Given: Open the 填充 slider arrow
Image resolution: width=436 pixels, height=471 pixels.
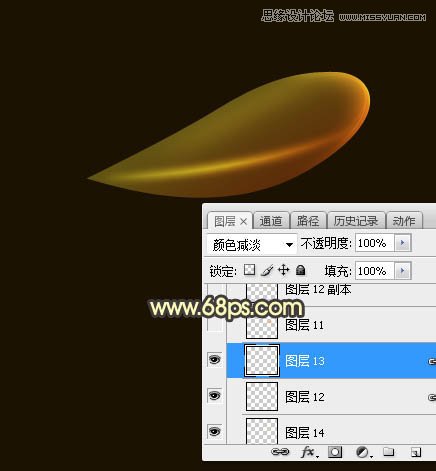Looking at the screenshot, I should (403, 271).
